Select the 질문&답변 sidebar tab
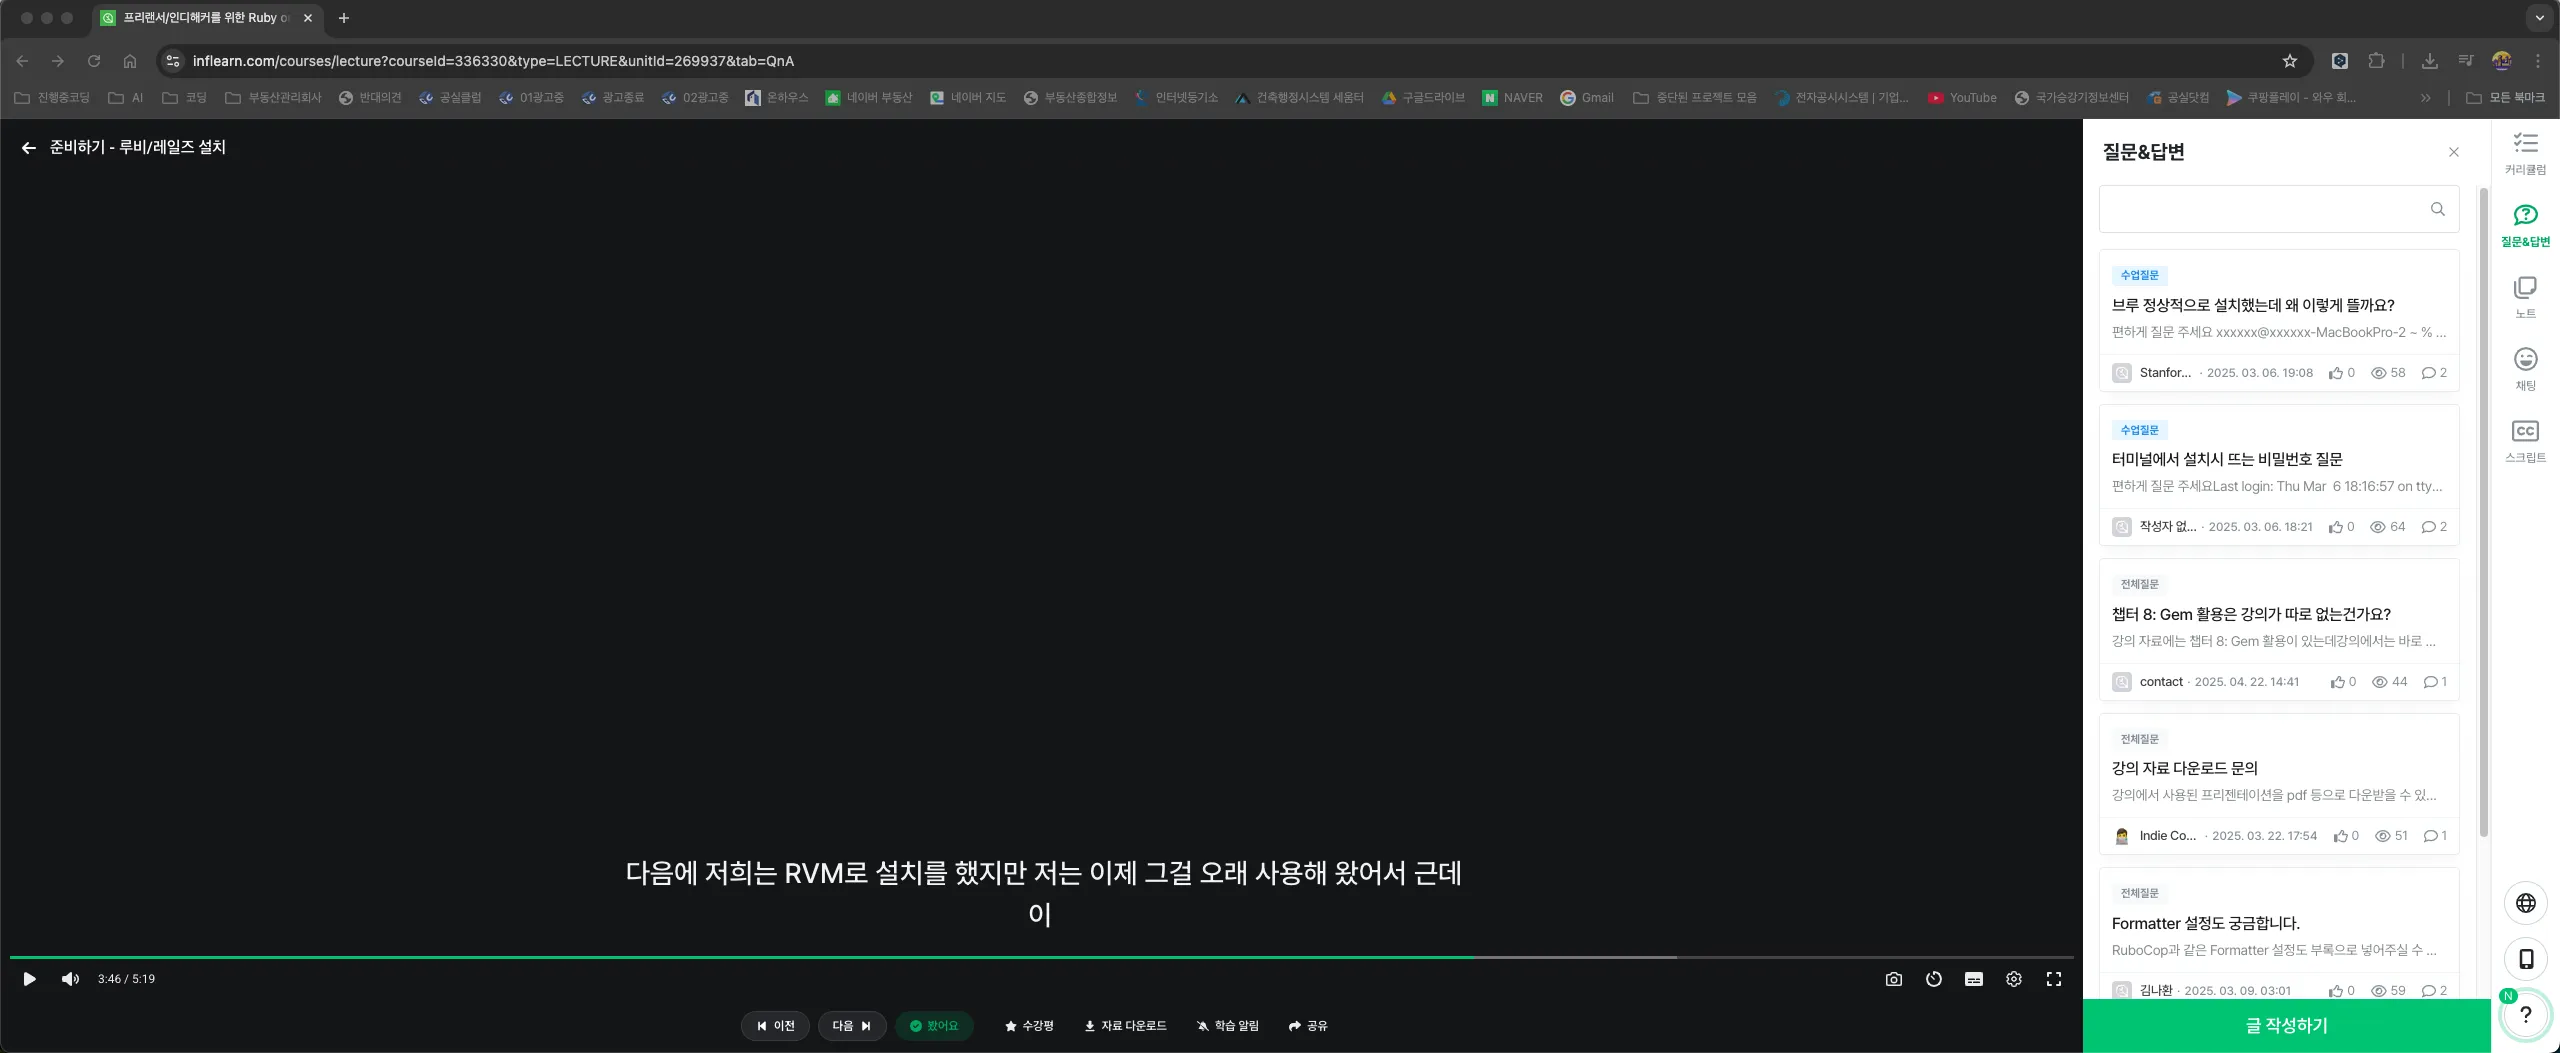The width and height of the screenshot is (2560, 1053). coord(2526,226)
